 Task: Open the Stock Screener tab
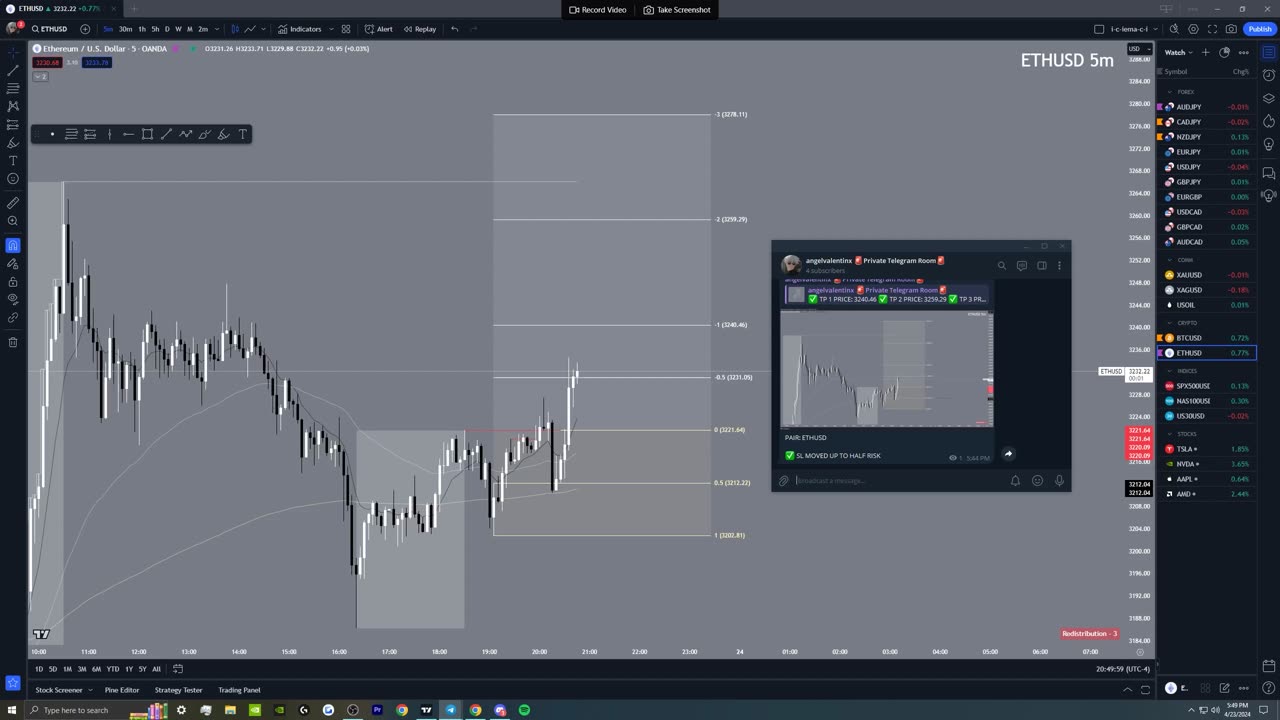coord(59,690)
